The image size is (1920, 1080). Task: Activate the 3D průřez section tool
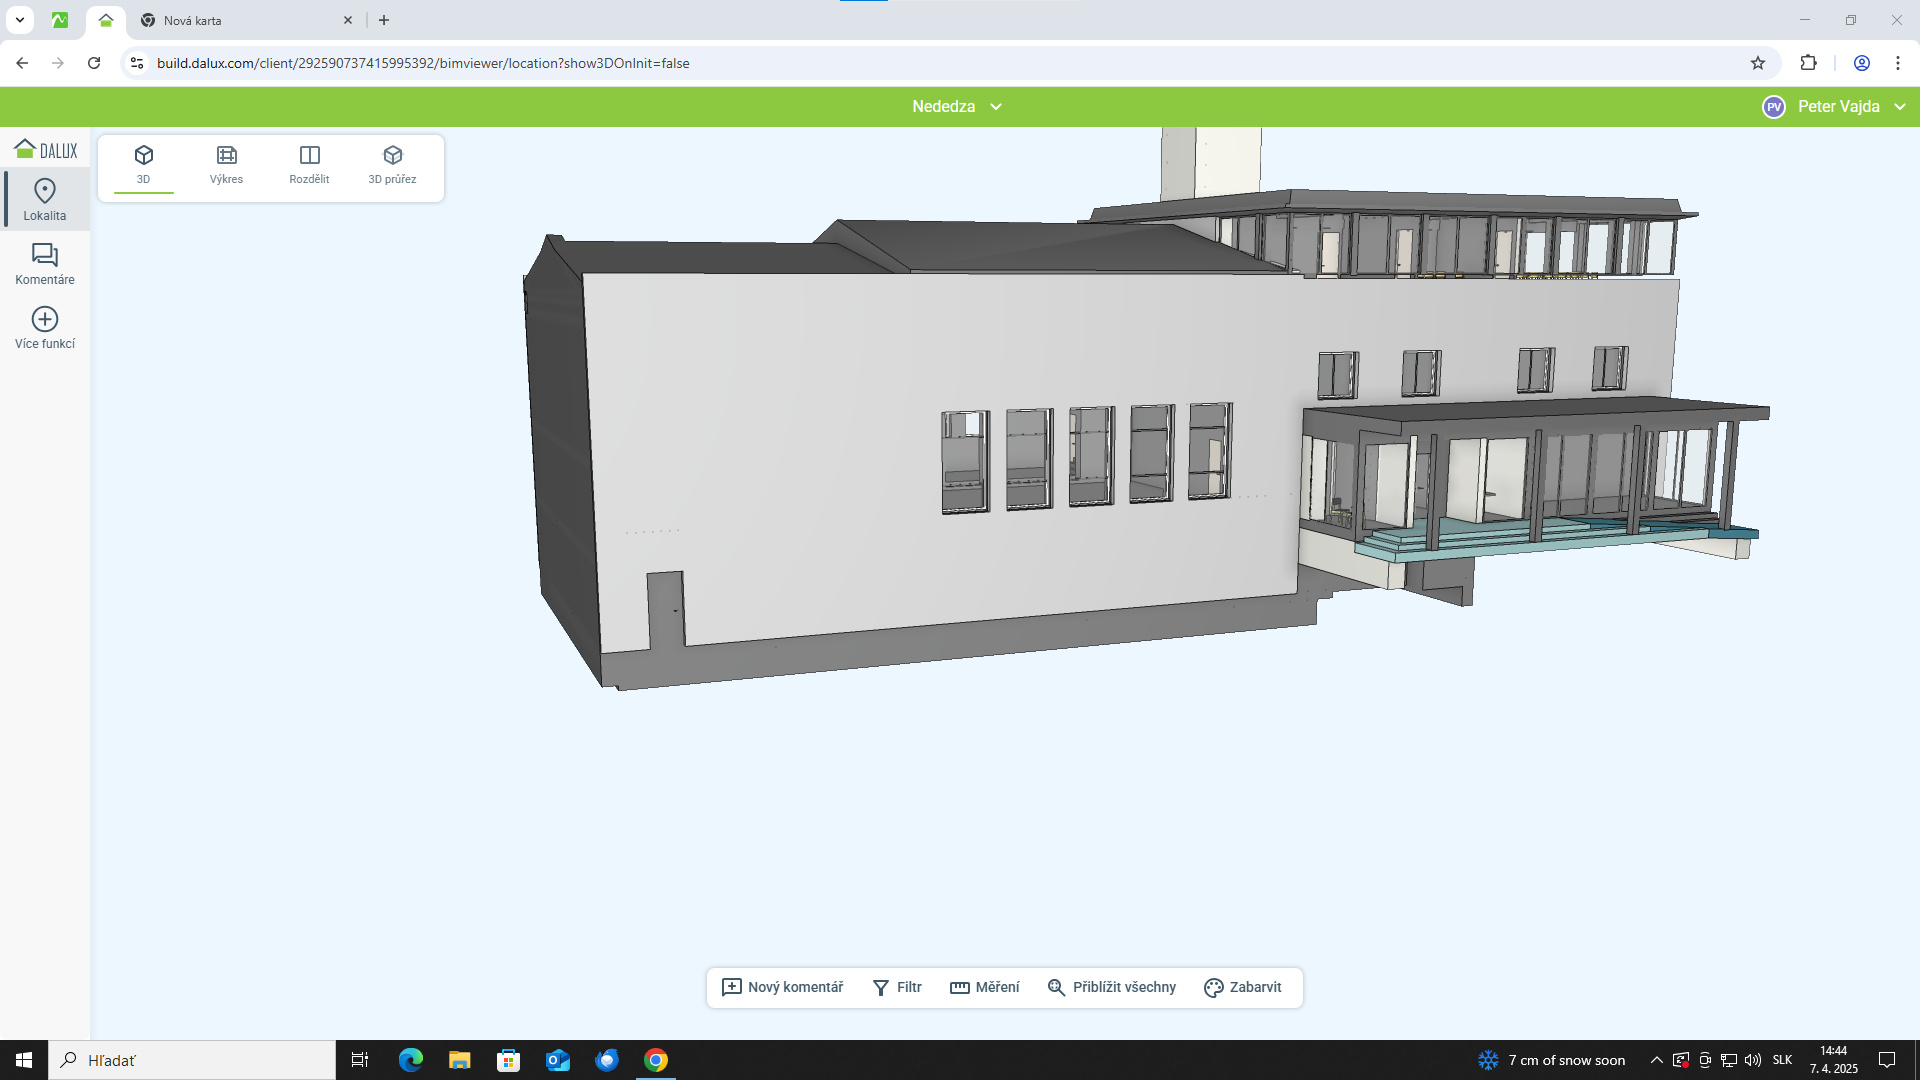pos(392,165)
